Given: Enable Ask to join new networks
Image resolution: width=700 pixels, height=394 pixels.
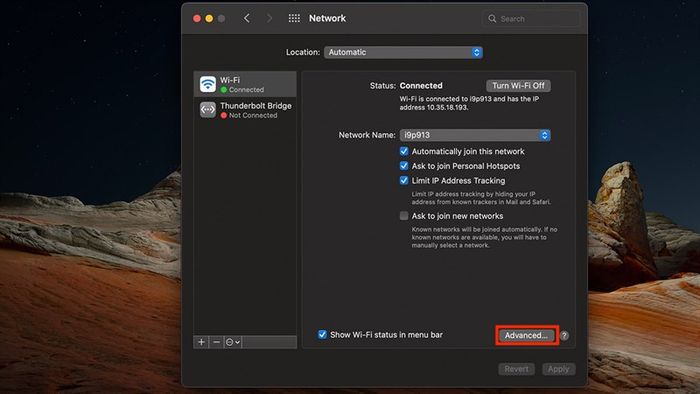Looking at the screenshot, I should point(404,216).
